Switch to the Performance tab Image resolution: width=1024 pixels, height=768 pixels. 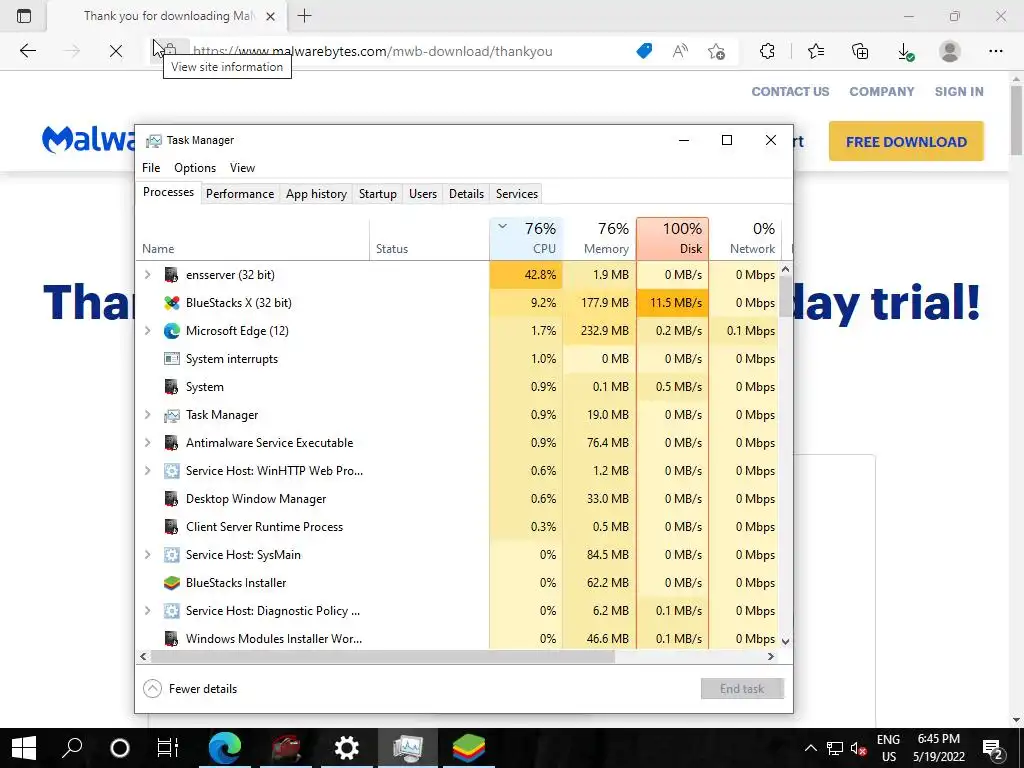pyautogui.click(x=240, y=194)
